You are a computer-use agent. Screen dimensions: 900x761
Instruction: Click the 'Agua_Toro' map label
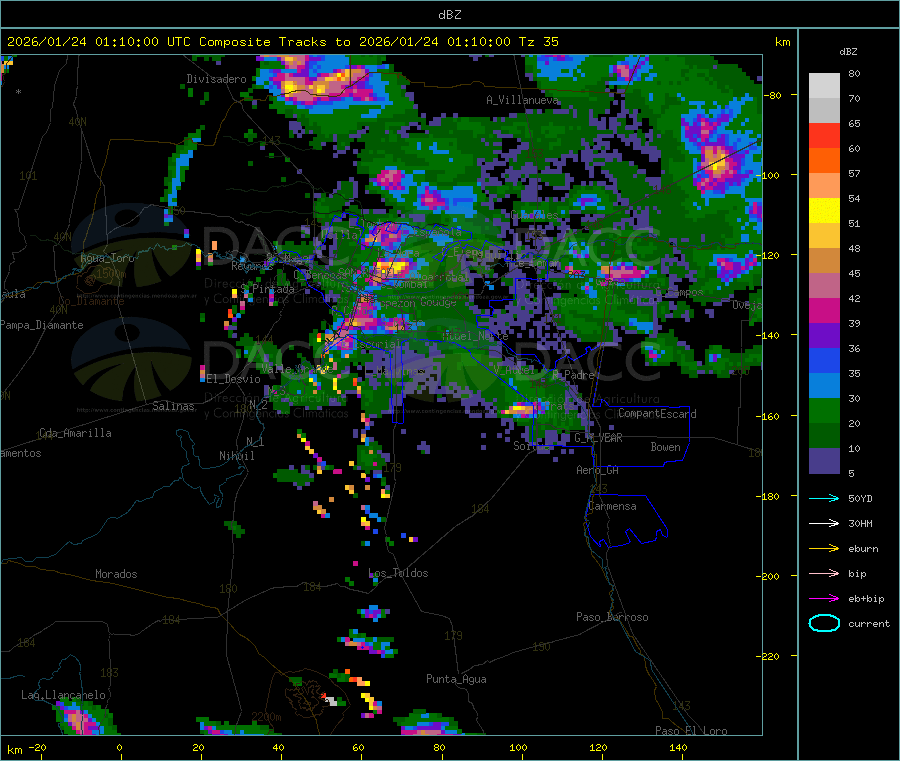pyautogui.click(x=107, y=258)
